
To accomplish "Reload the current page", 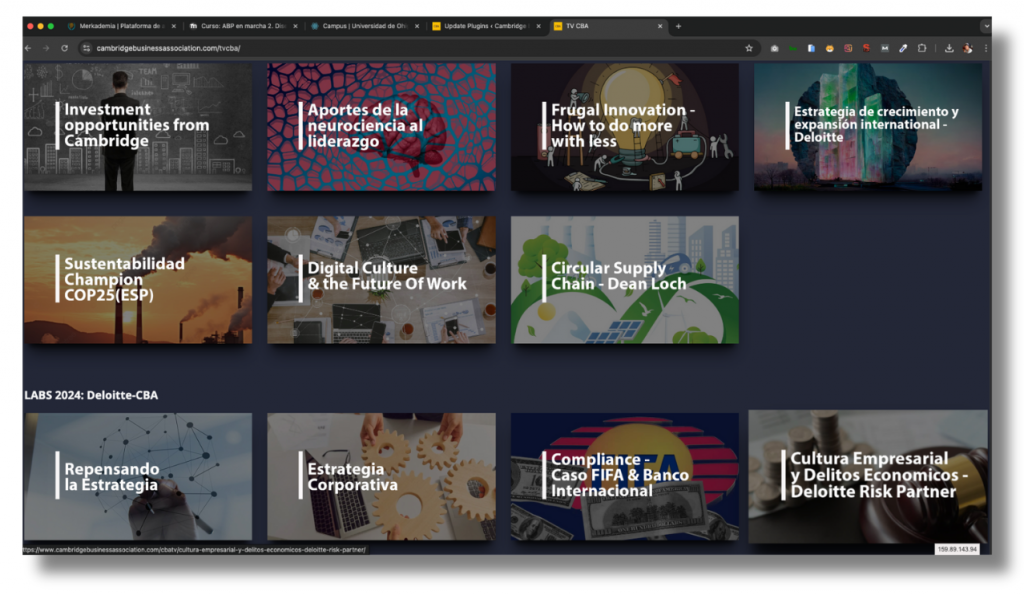I will [x=64, y=48].
